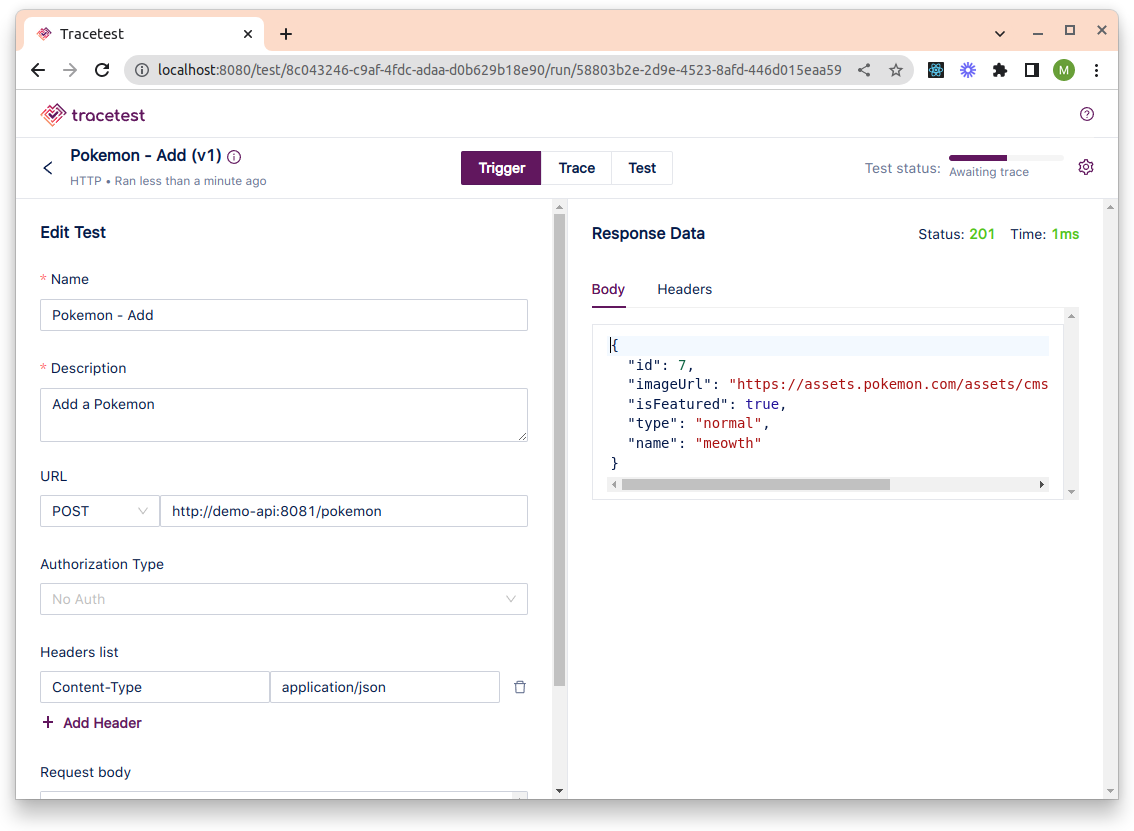Screen dimensions: 1134x831
Task: Click browser back arrow
Action: pos(38,70)
